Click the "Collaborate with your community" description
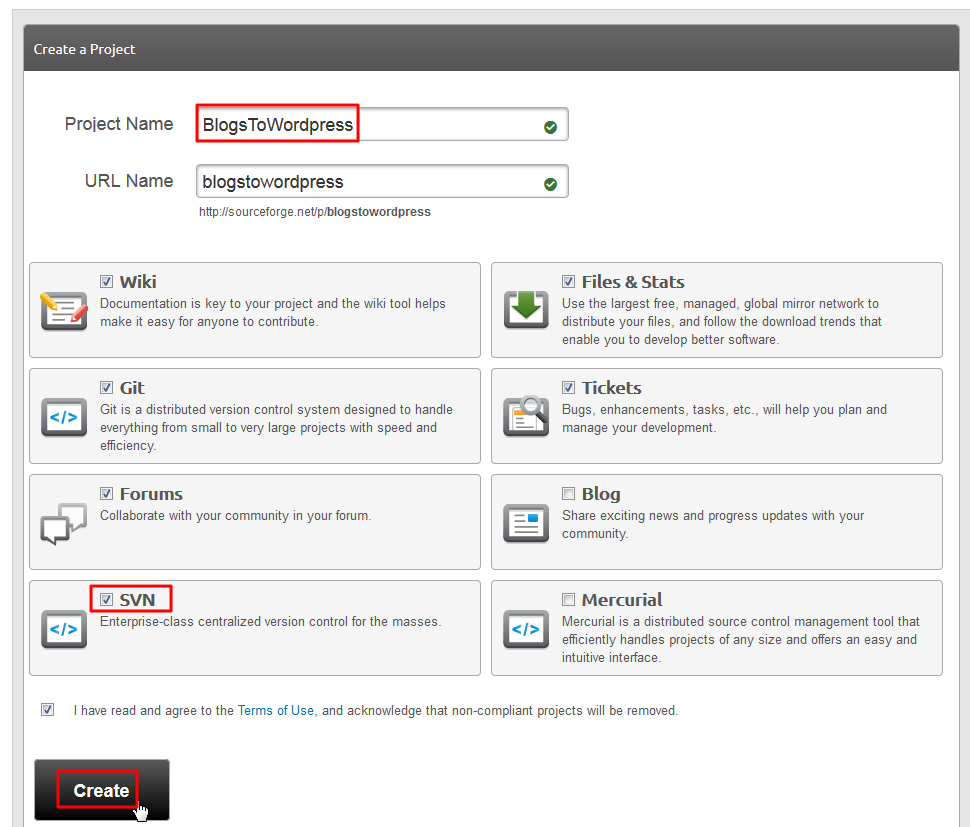 point(236,515)
